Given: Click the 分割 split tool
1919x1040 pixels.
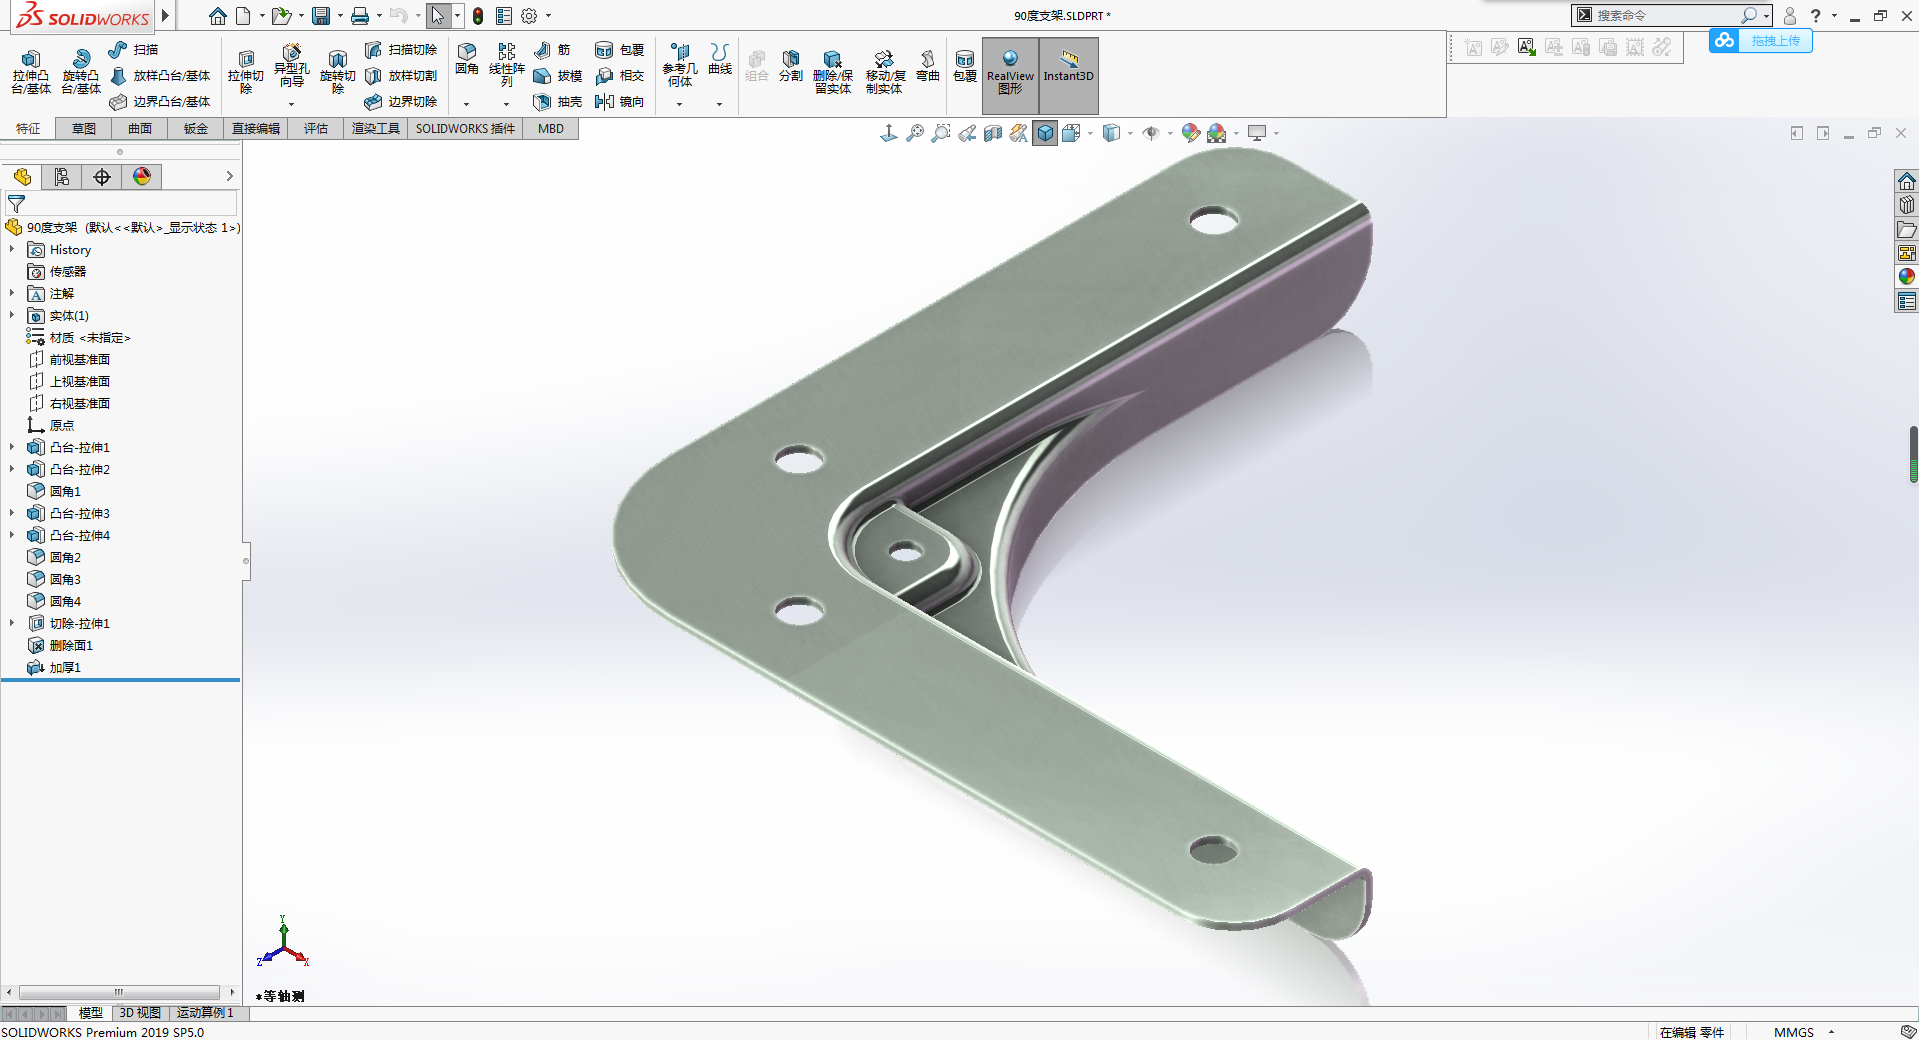Looking at the screenshot, I should 791,65.
